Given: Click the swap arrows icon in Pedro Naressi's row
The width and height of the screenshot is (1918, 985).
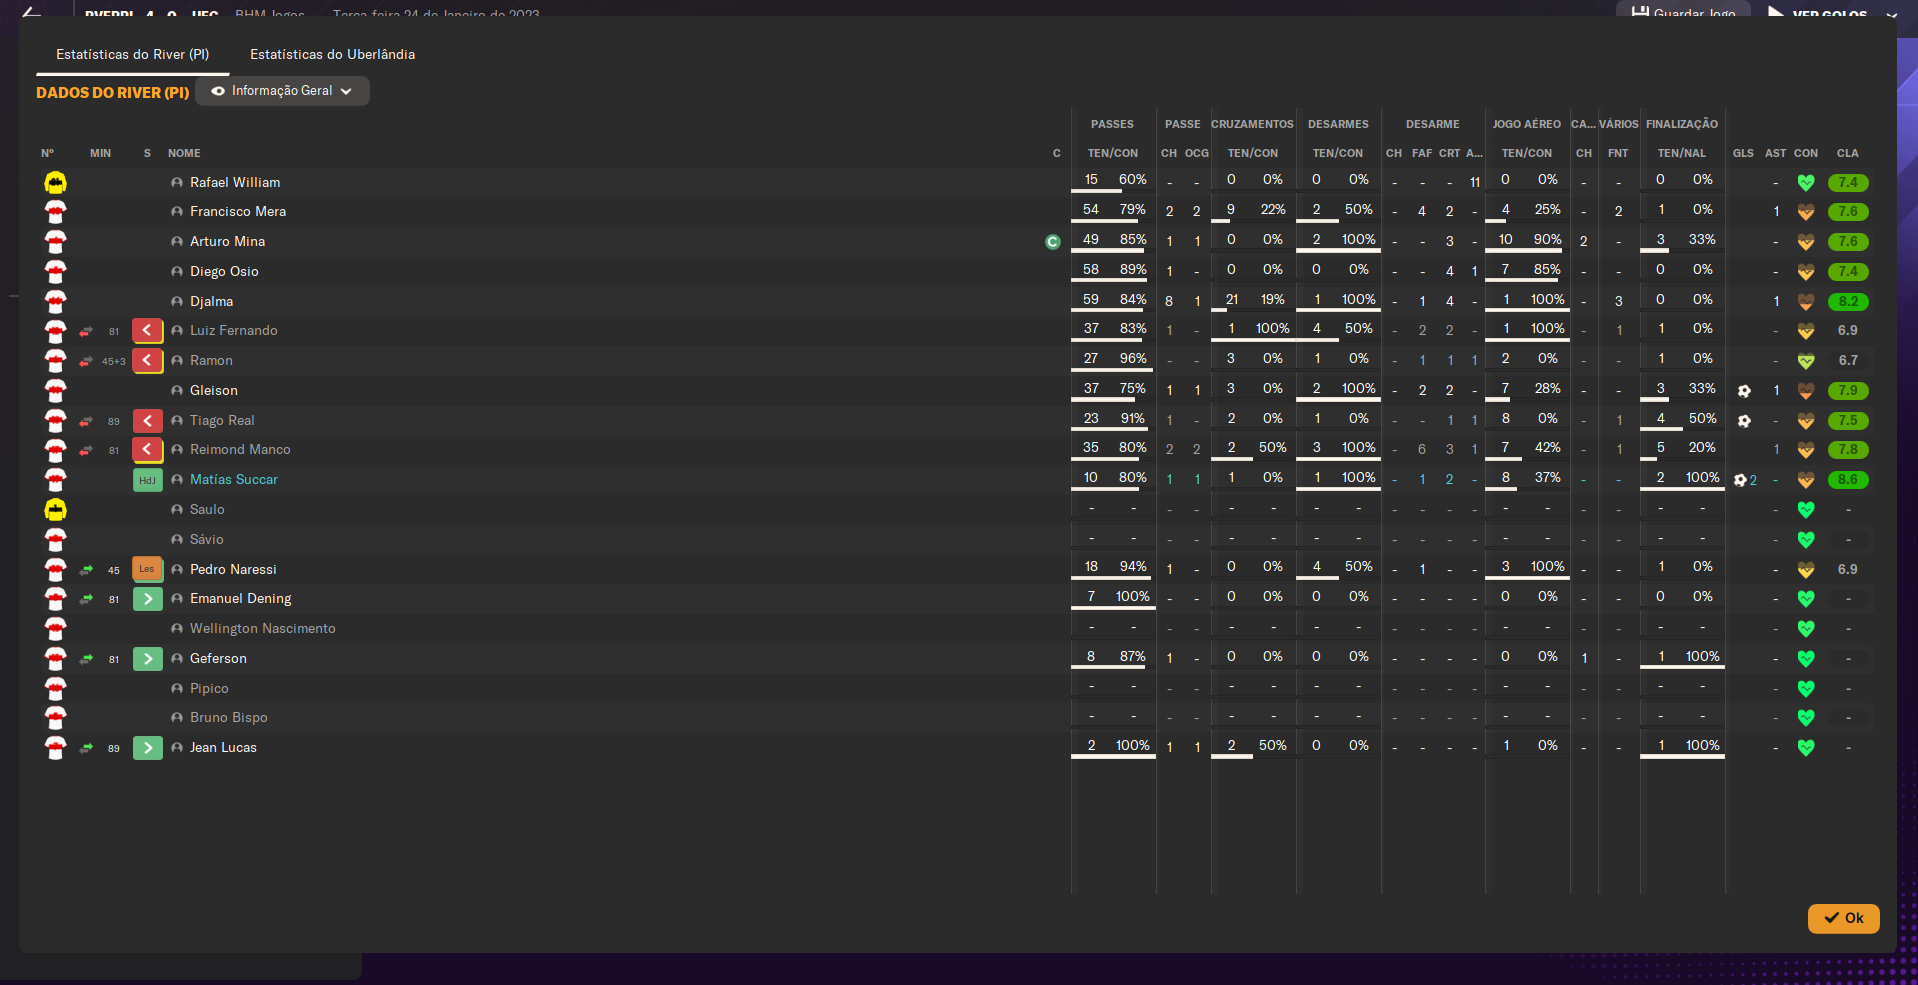Looking at the screenshot, I should 86,569.
